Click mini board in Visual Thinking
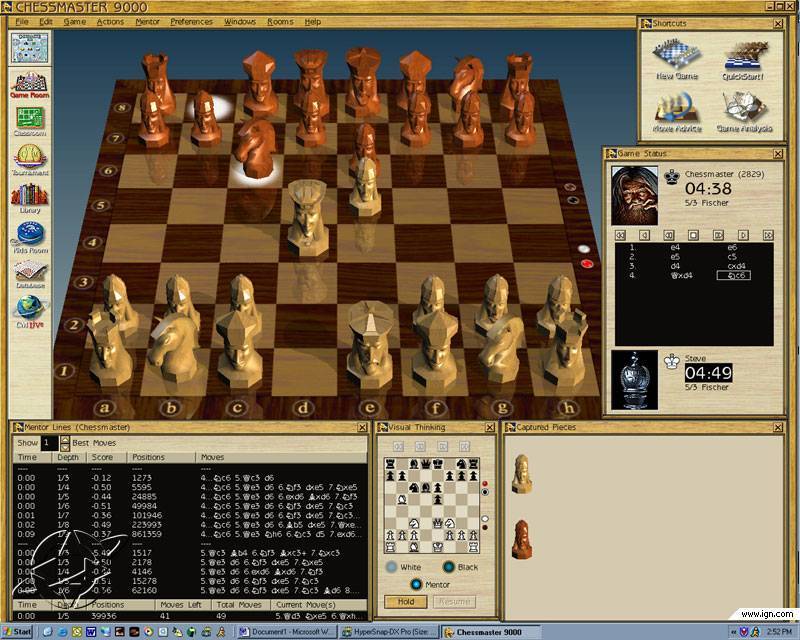Screen dimensions: 800x640 click(x=432, y=506)
